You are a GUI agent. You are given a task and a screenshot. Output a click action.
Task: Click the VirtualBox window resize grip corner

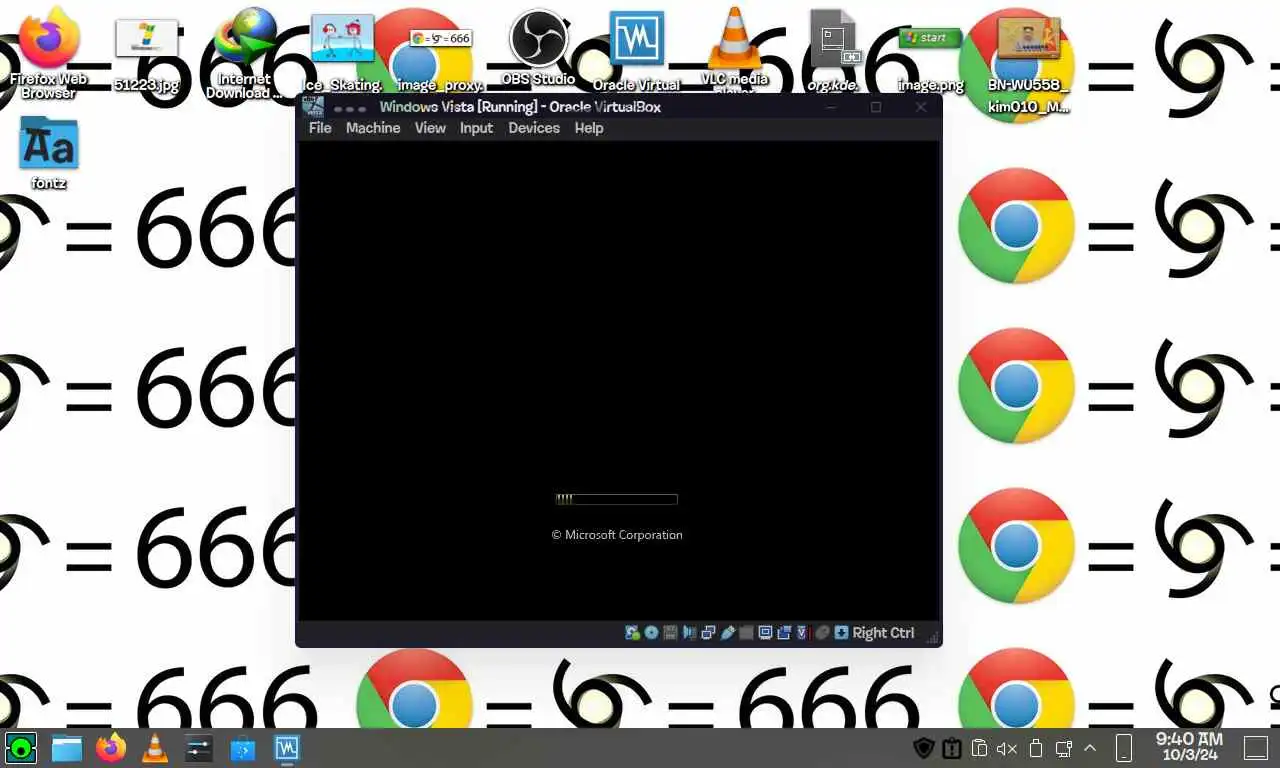(x=931, y=635)
